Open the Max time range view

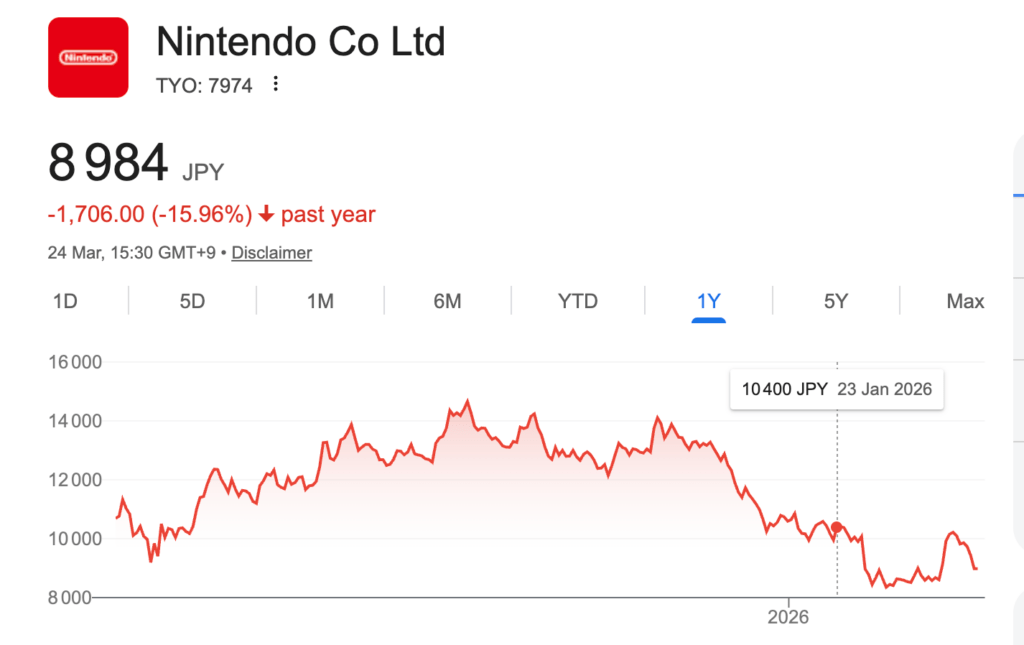tap(962, 301)
